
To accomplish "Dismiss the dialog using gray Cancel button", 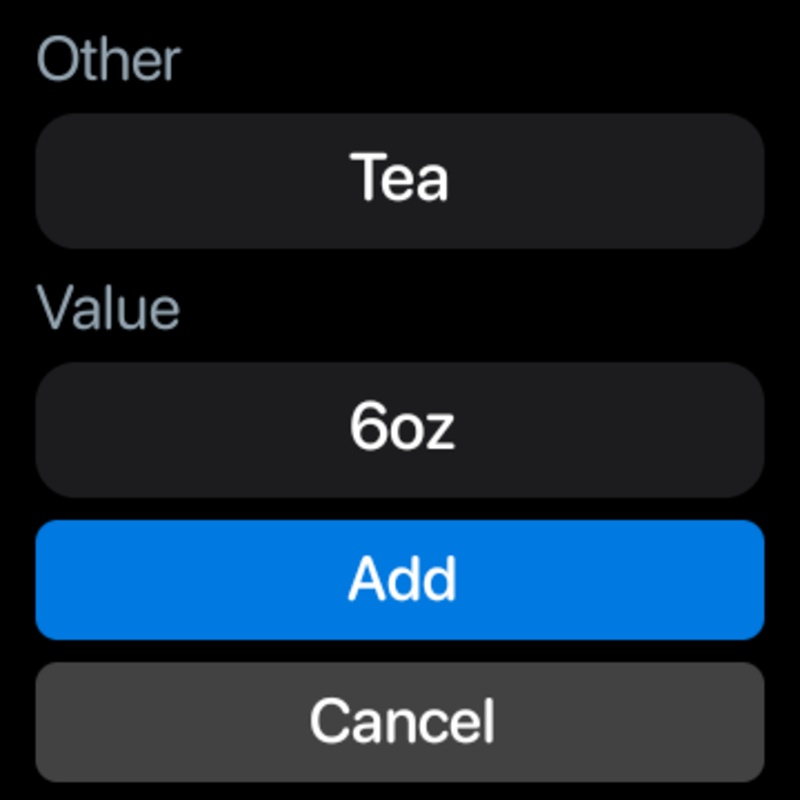I will tap(400, 721).
